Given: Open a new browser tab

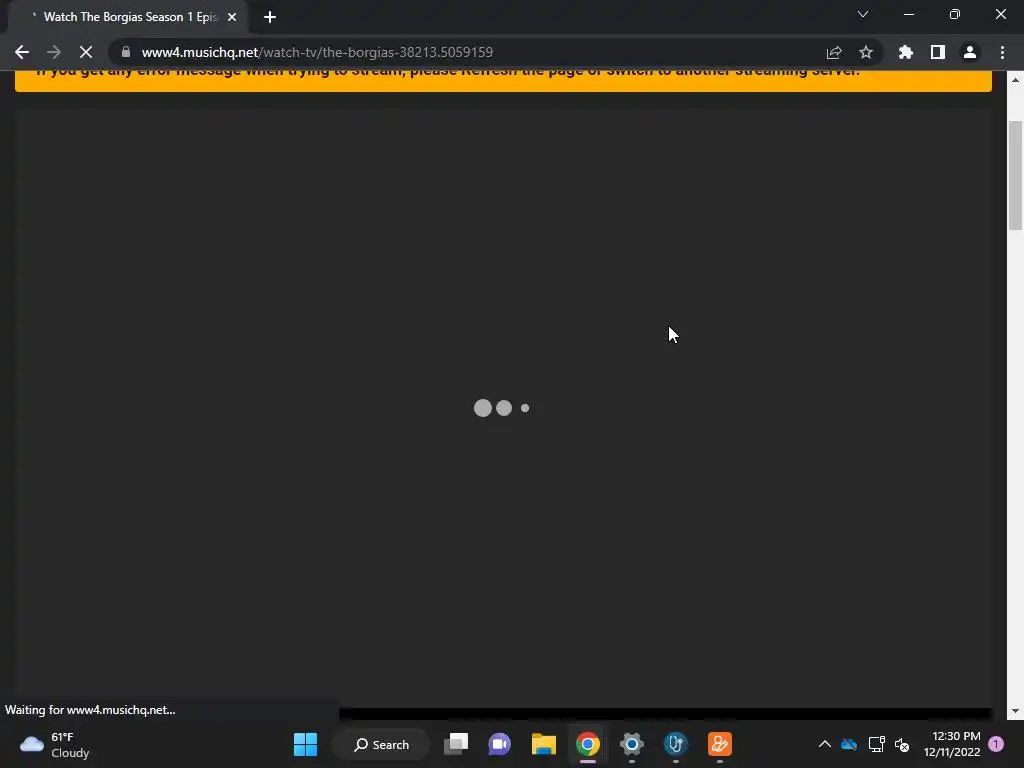Looking at the screenshot, I should point(270,17).
